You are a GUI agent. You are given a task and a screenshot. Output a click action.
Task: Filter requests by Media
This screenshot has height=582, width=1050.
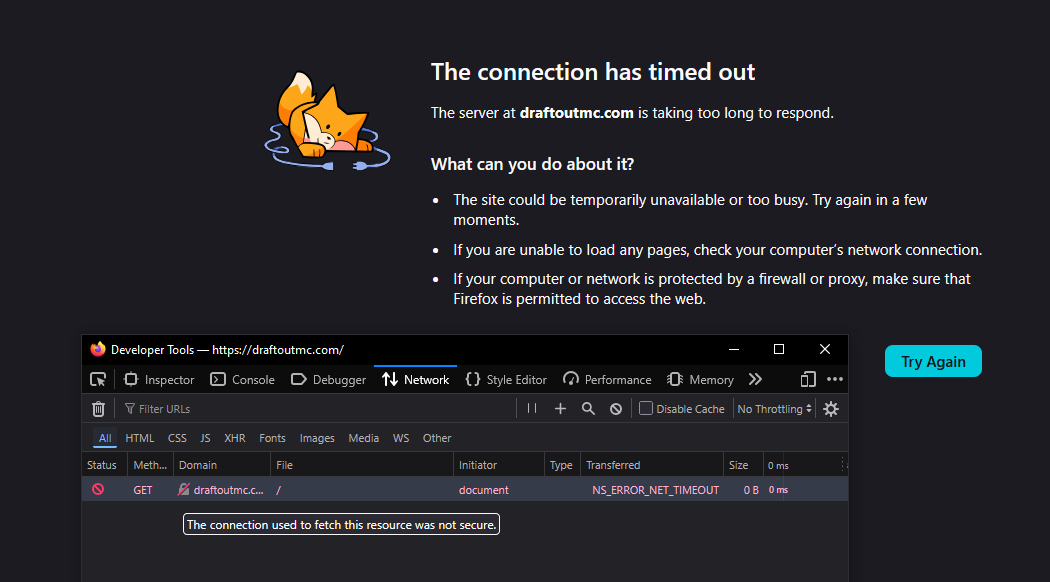coord(364,438)
